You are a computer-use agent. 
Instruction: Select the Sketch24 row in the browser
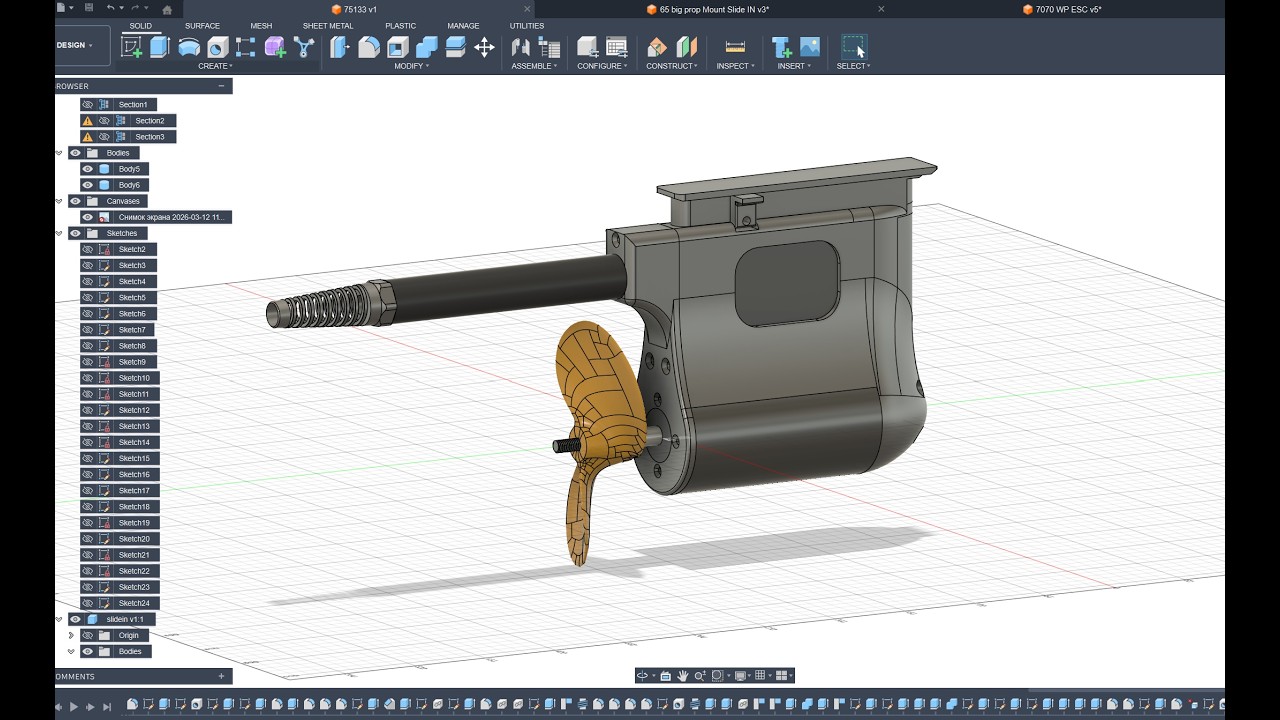click(x=120, y=603)
